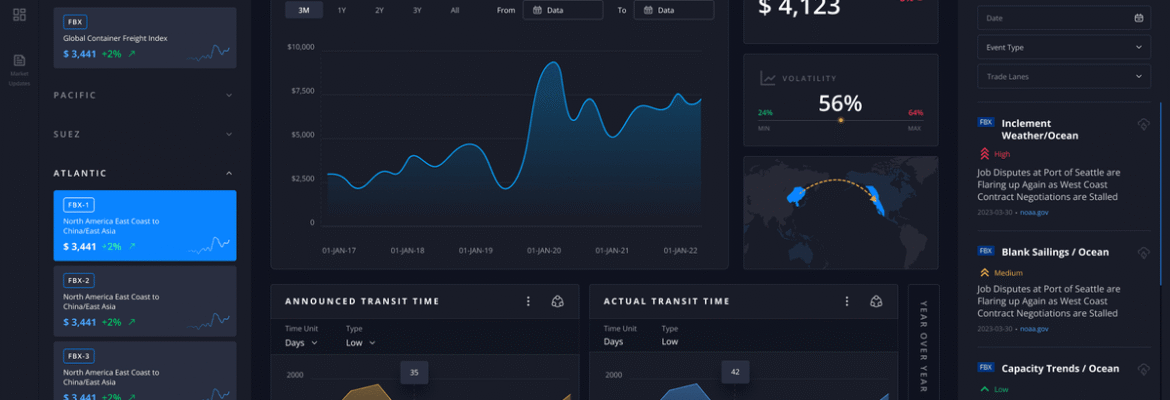Open the Year Over Year vertical tab

coord(923,342)
